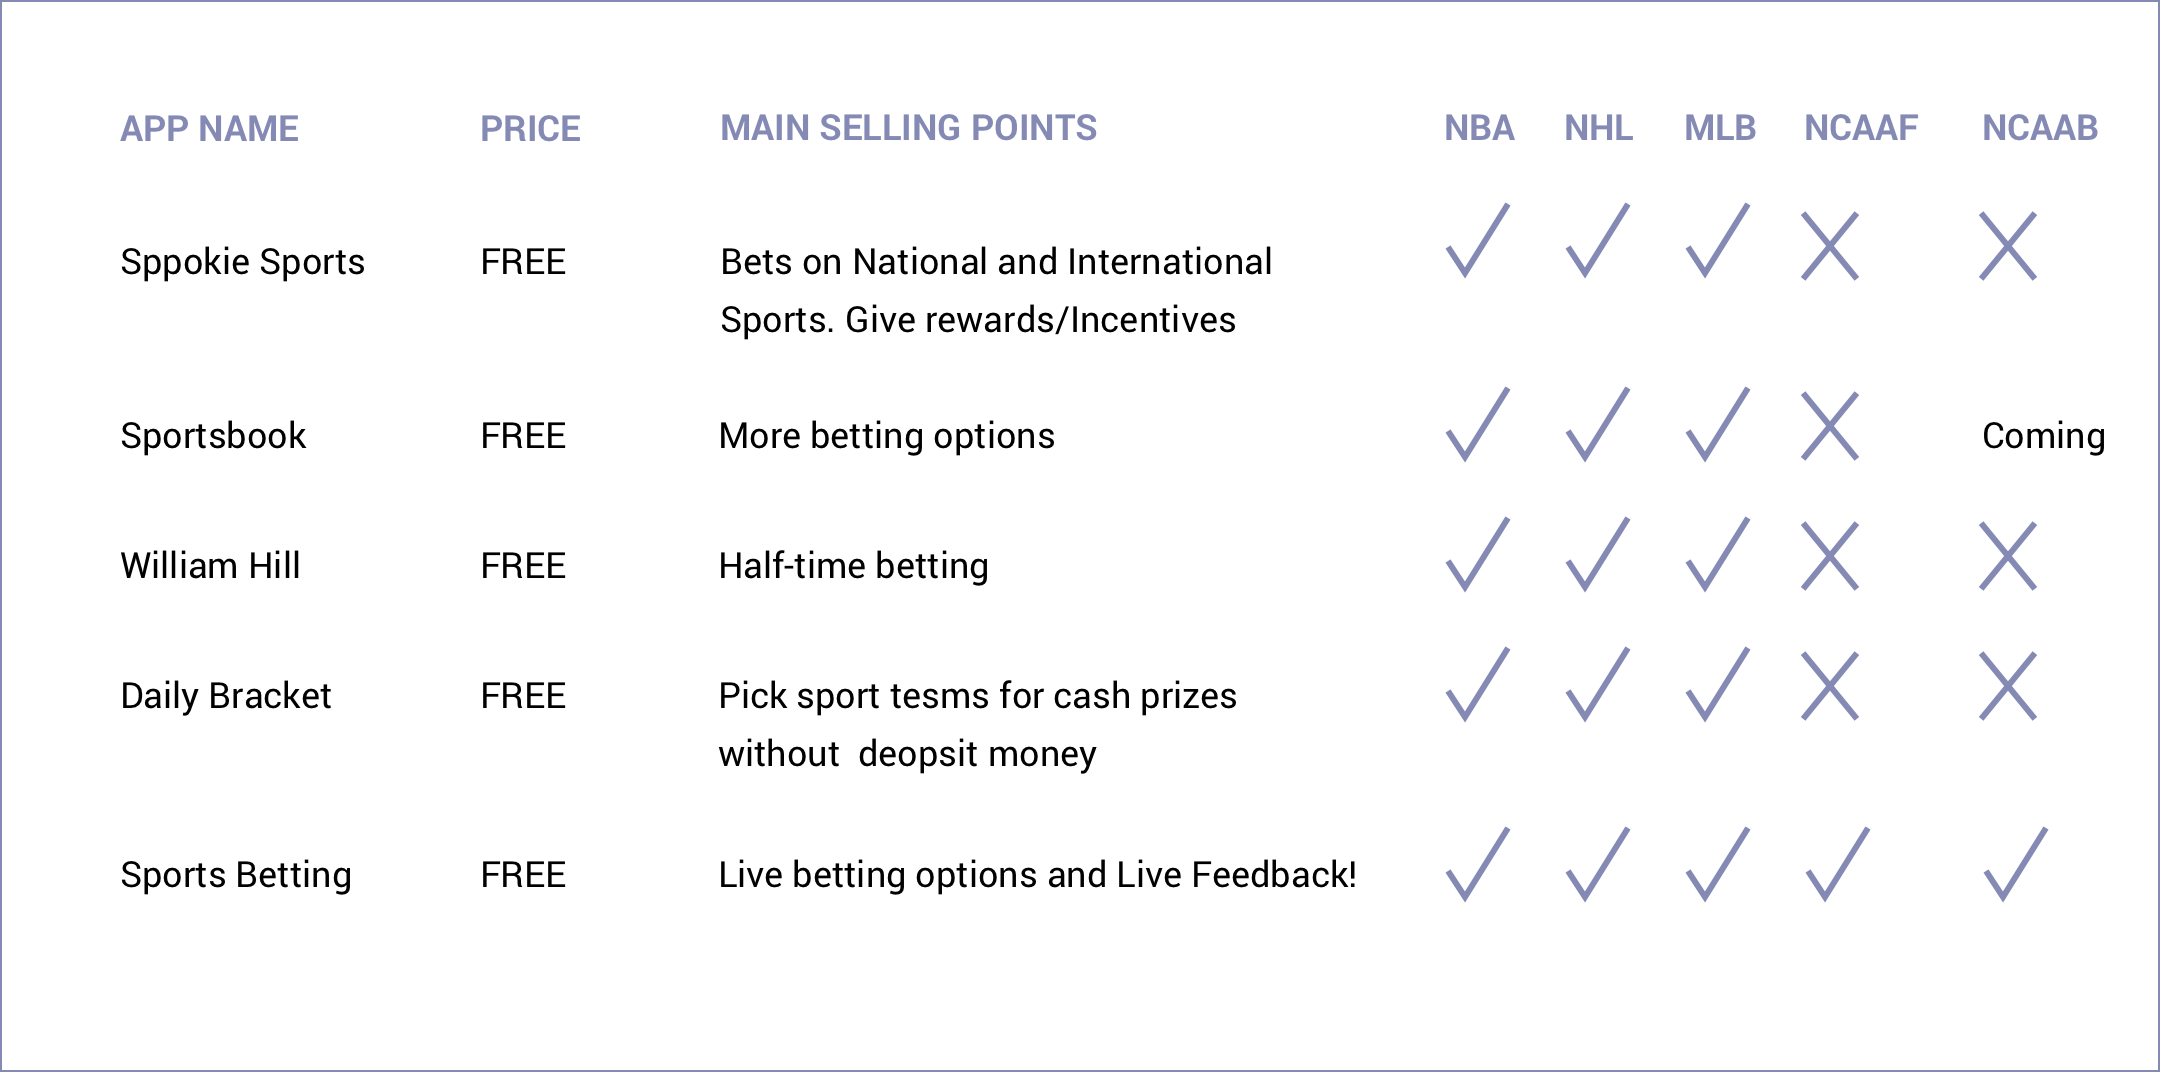
Task: Click William Hill MLB checkmark
Action: click(x=1717, y=555)
